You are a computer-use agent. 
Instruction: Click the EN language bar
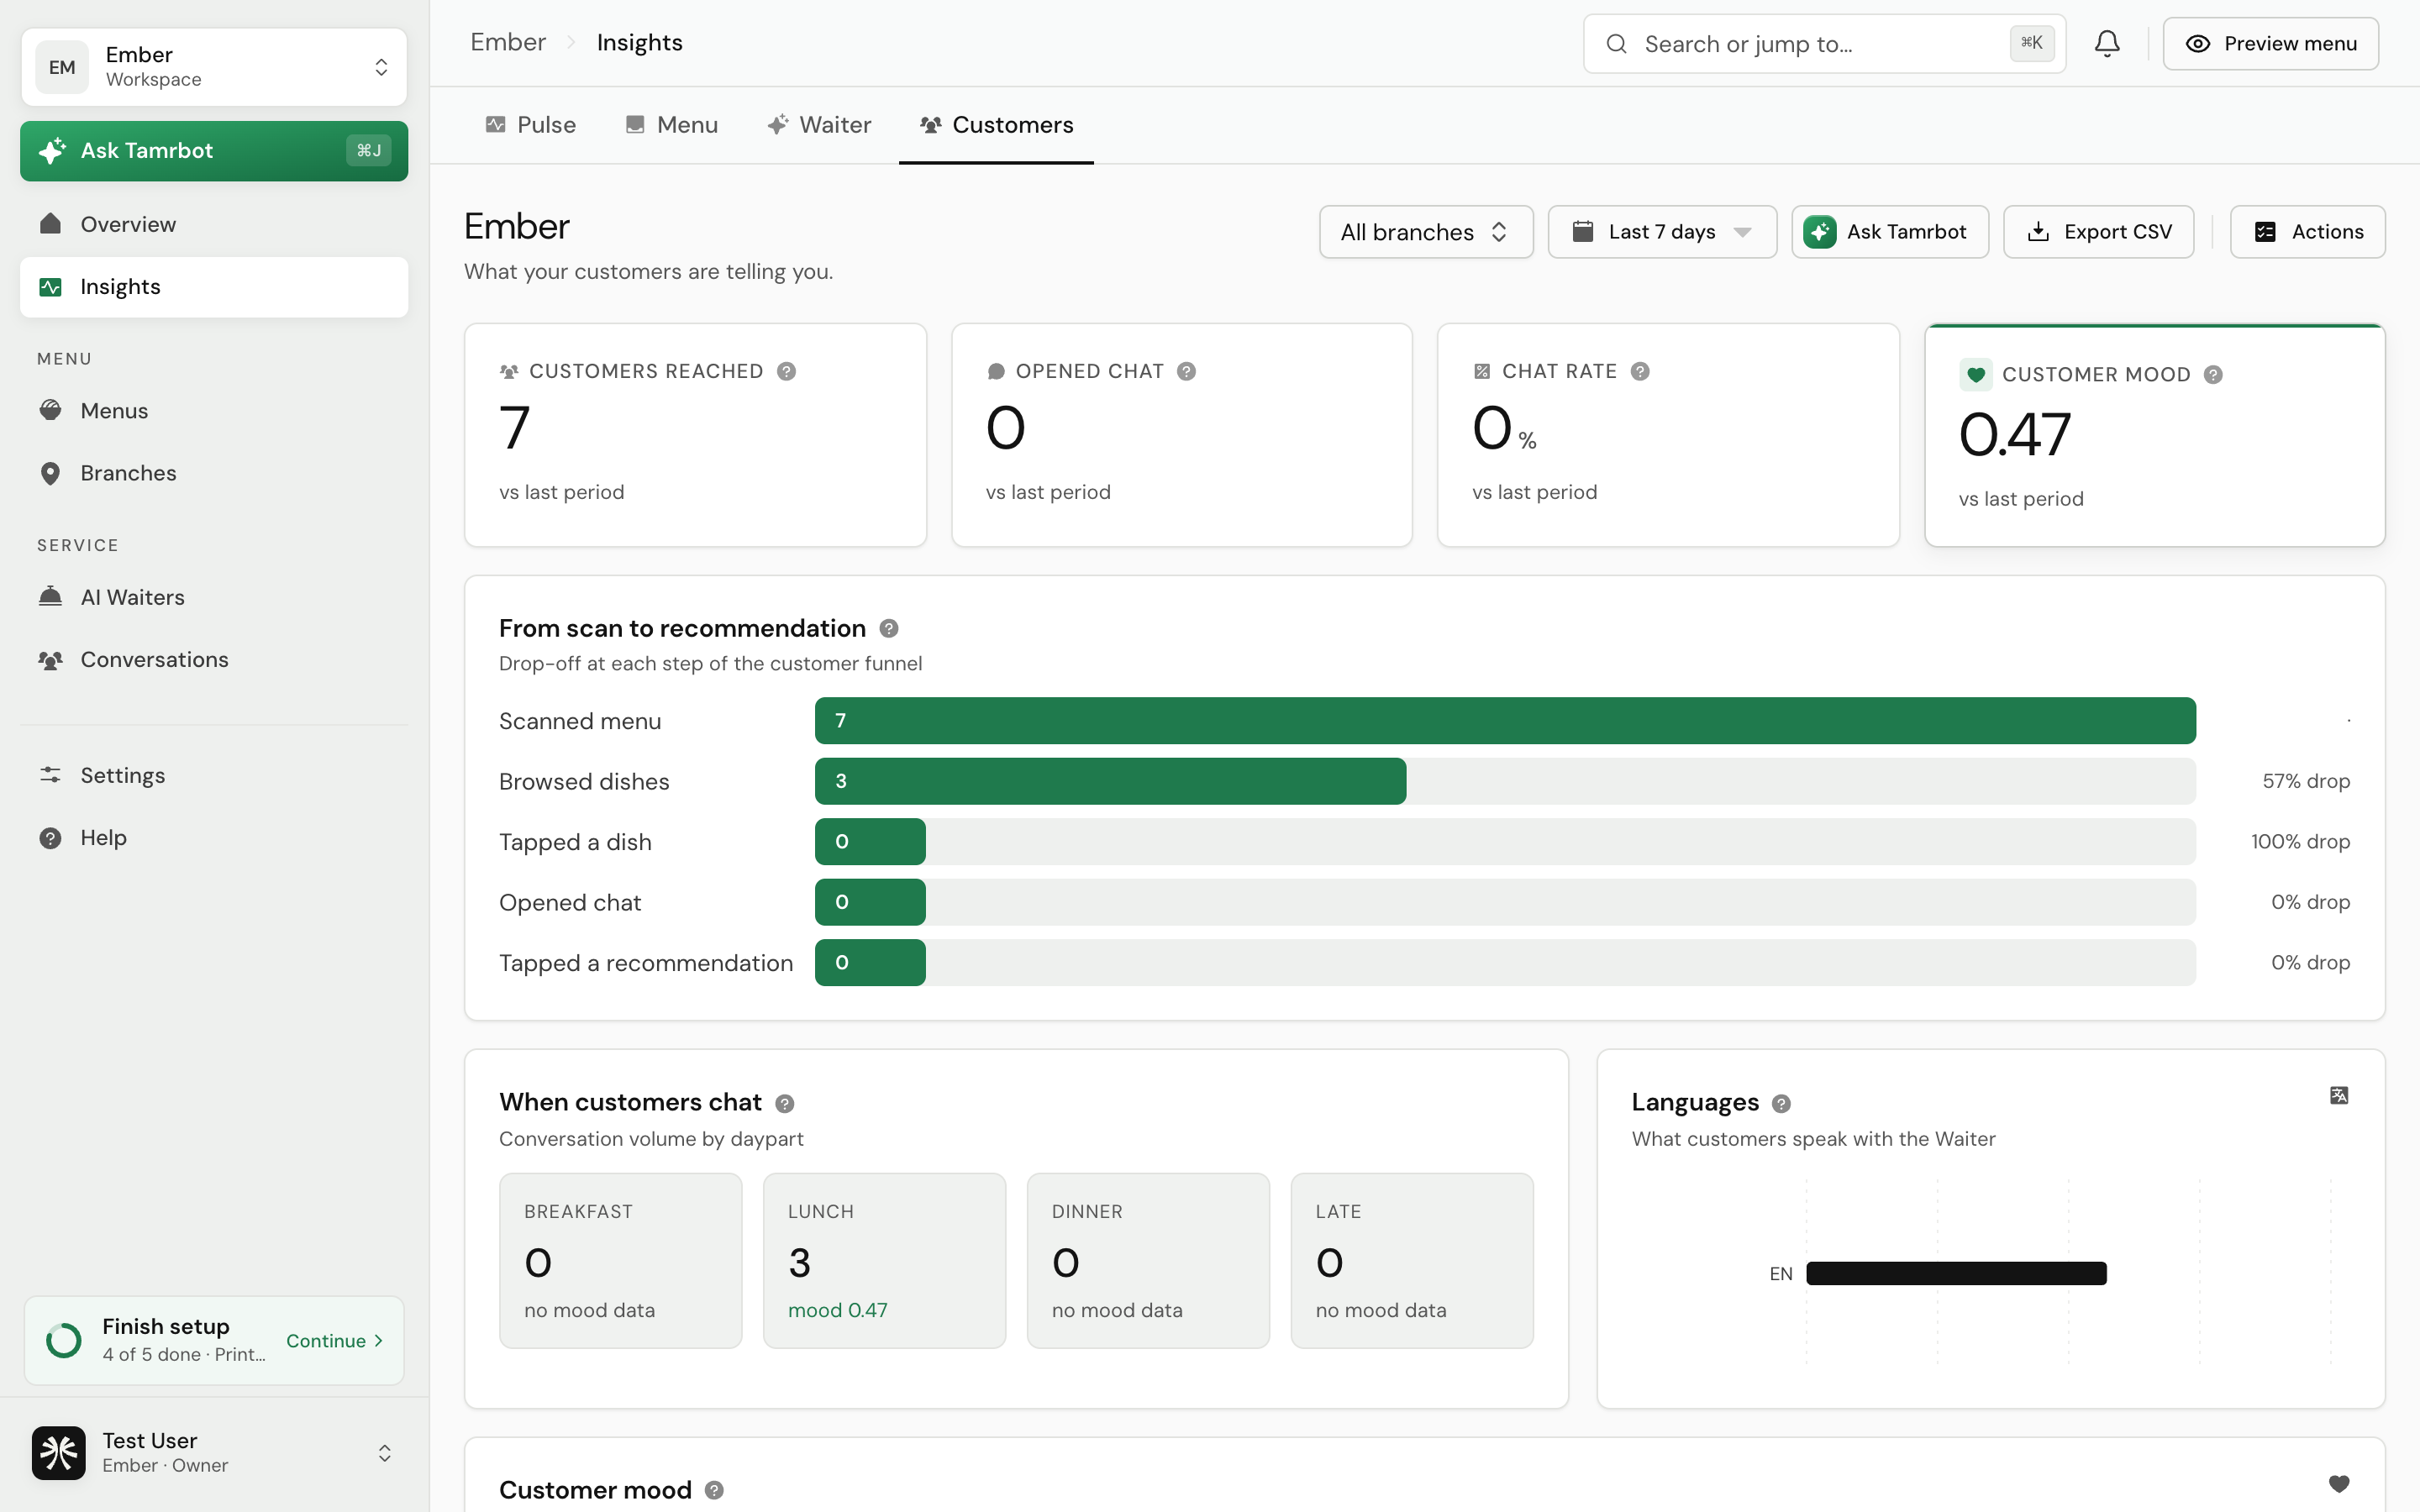click(1956, 1273)
